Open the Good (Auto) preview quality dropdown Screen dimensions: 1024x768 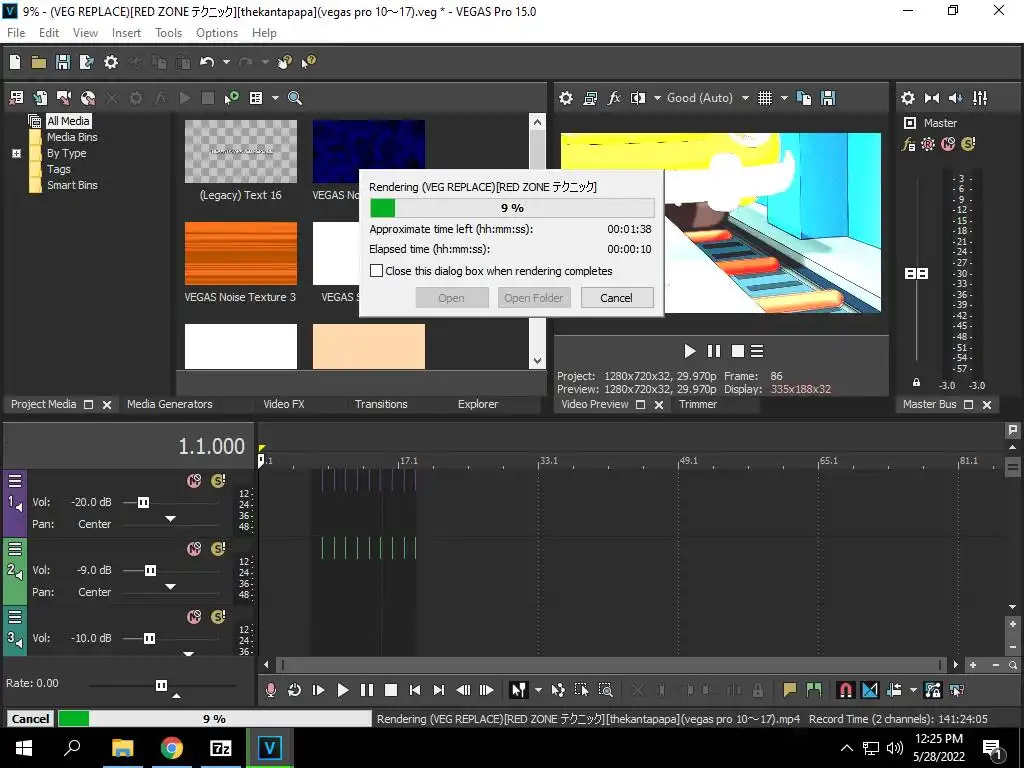coord(745,98)
